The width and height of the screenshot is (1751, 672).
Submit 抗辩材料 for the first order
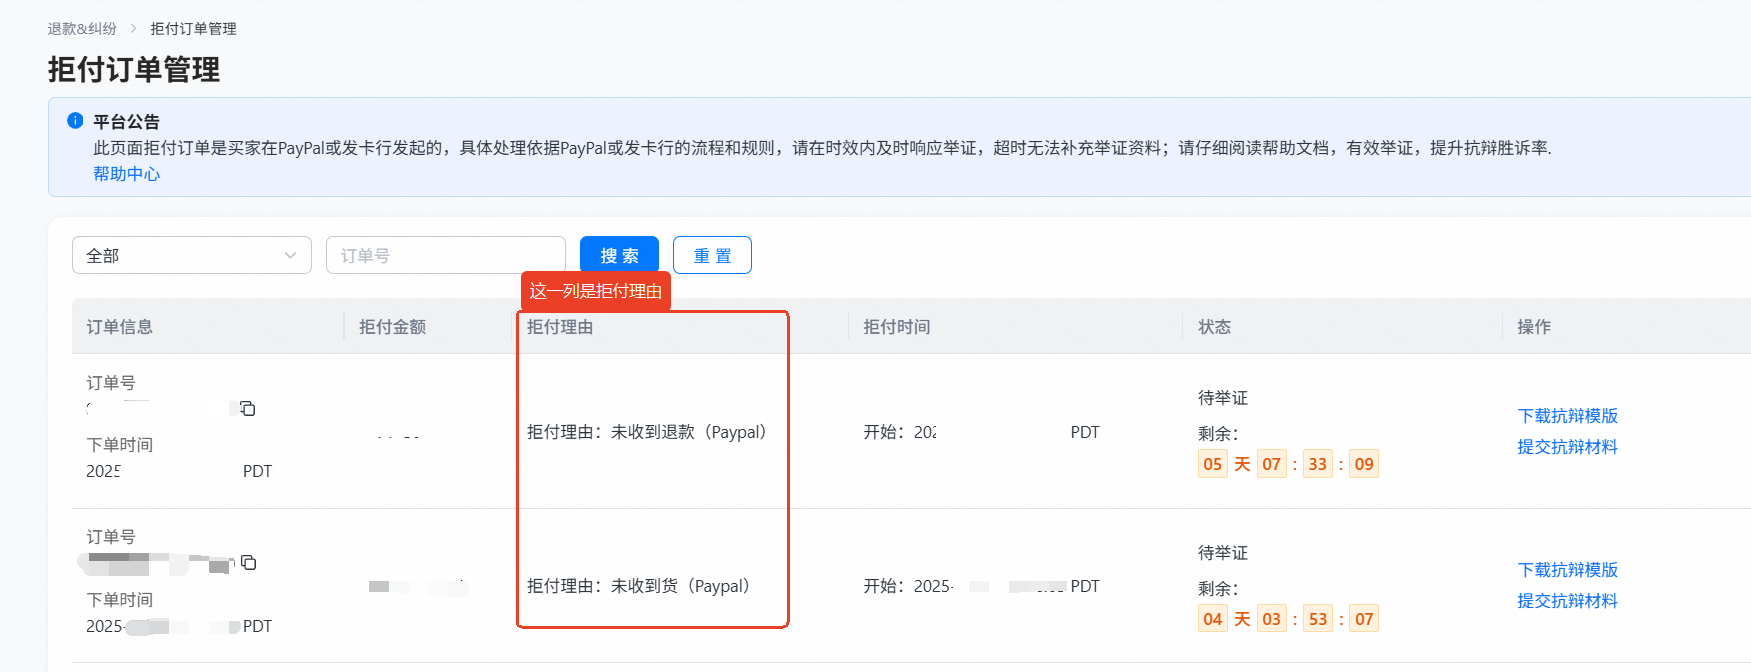1567,447
